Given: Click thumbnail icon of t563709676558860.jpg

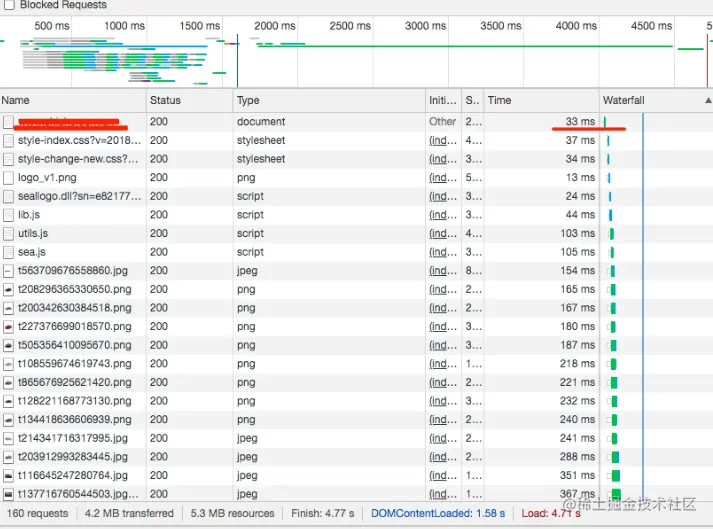Looking at the screenshot, I should tap(8, 271).
